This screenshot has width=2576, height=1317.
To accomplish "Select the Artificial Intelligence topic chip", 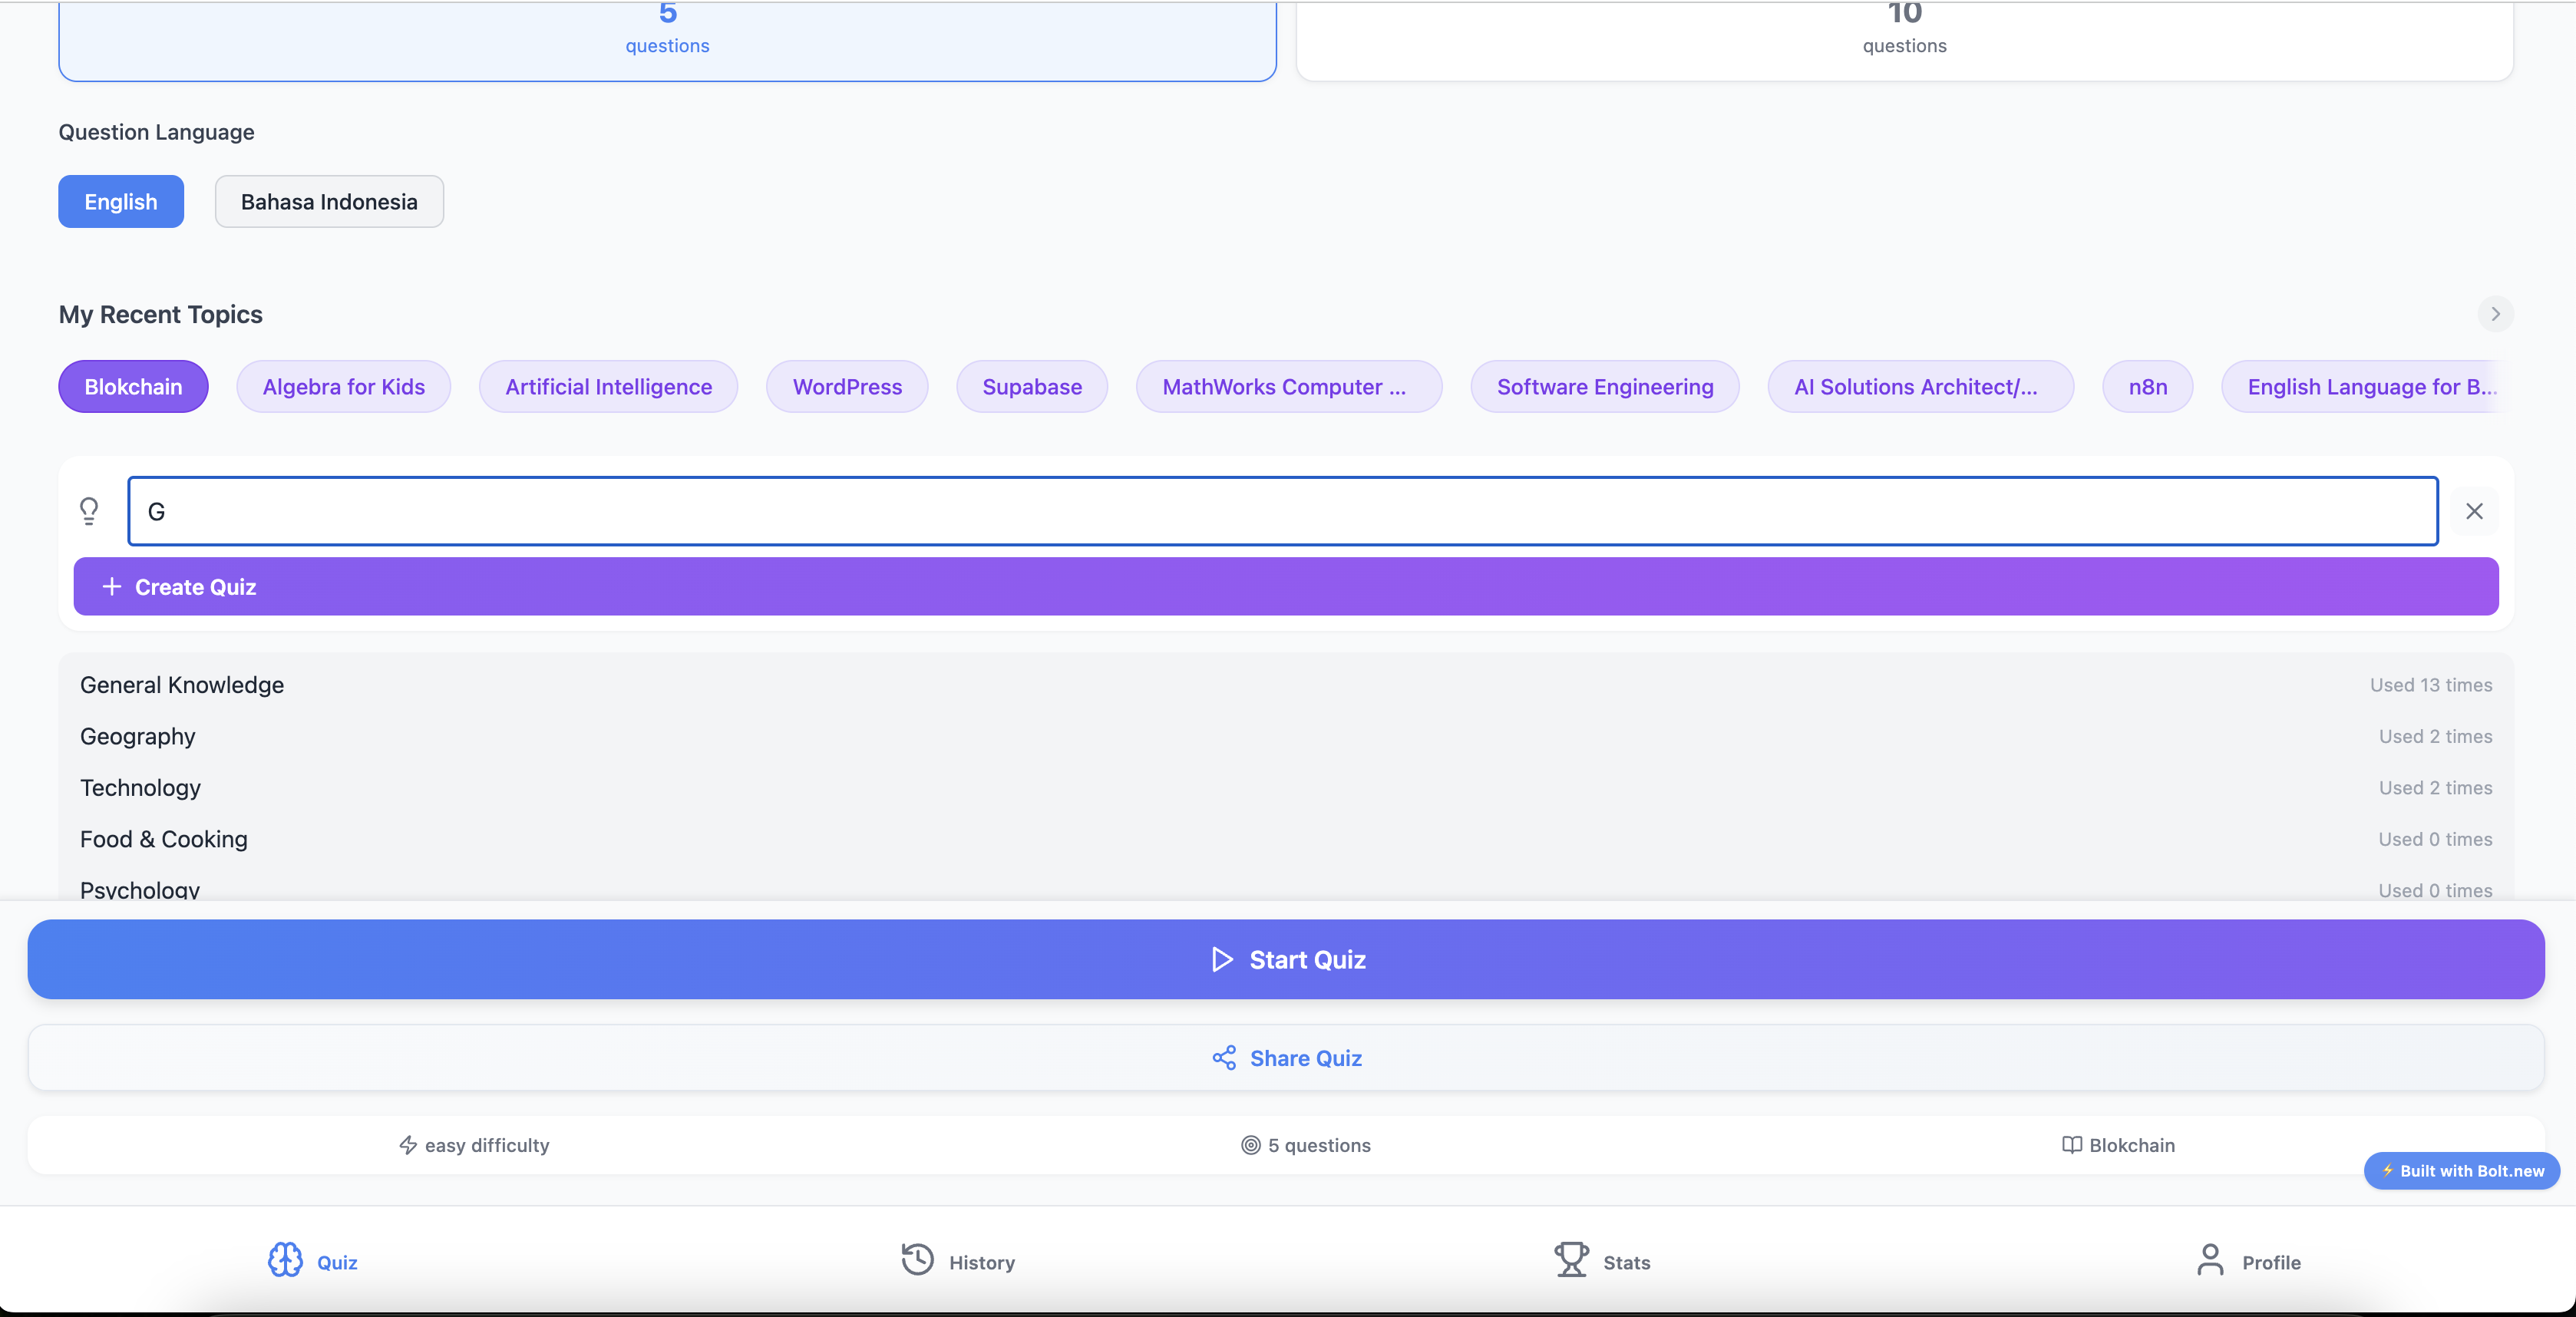I will pyautogui.click(x=608, y=387).
